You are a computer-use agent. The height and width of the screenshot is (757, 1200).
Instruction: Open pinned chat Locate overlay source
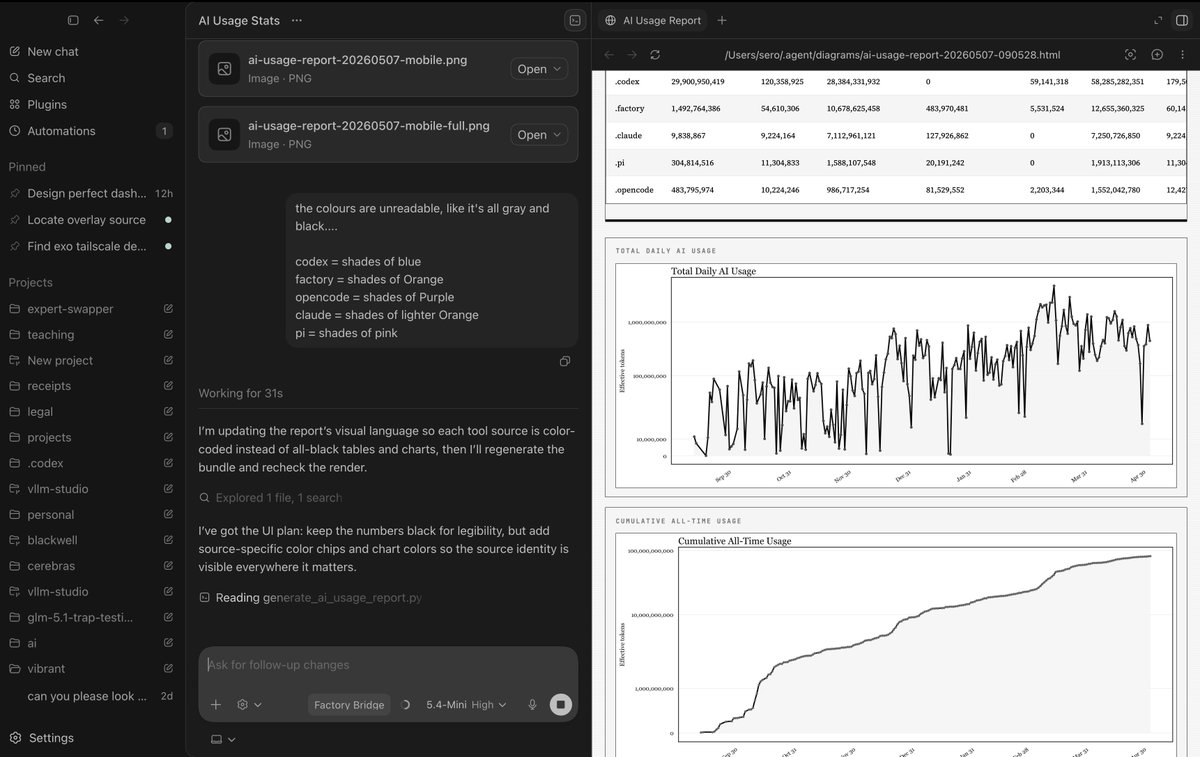(90, 220)
